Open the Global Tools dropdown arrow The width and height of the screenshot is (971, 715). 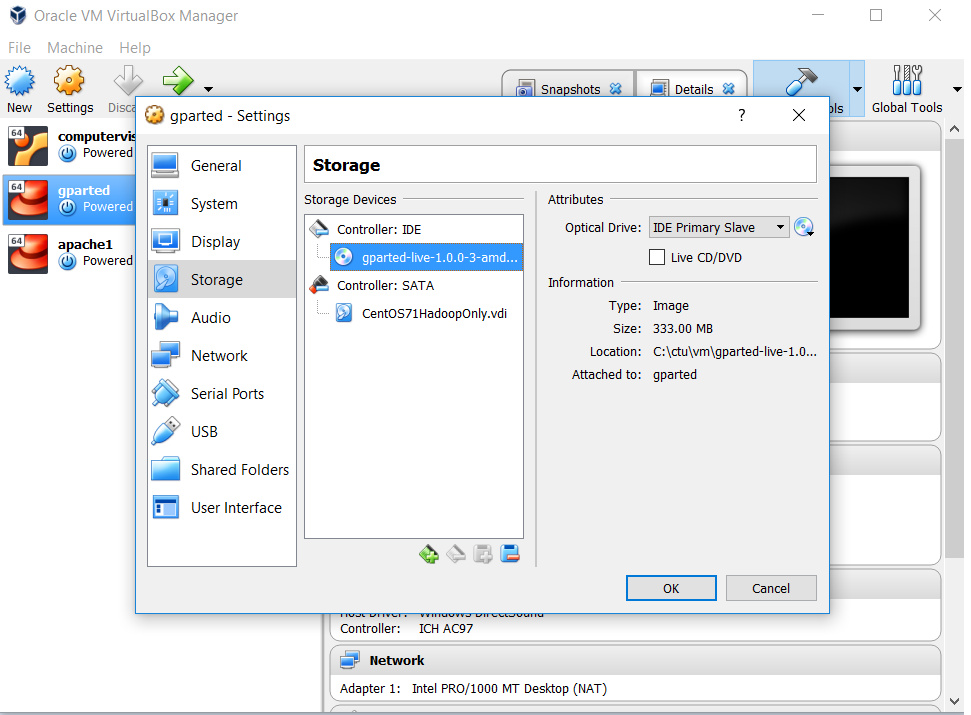[957, 89]
